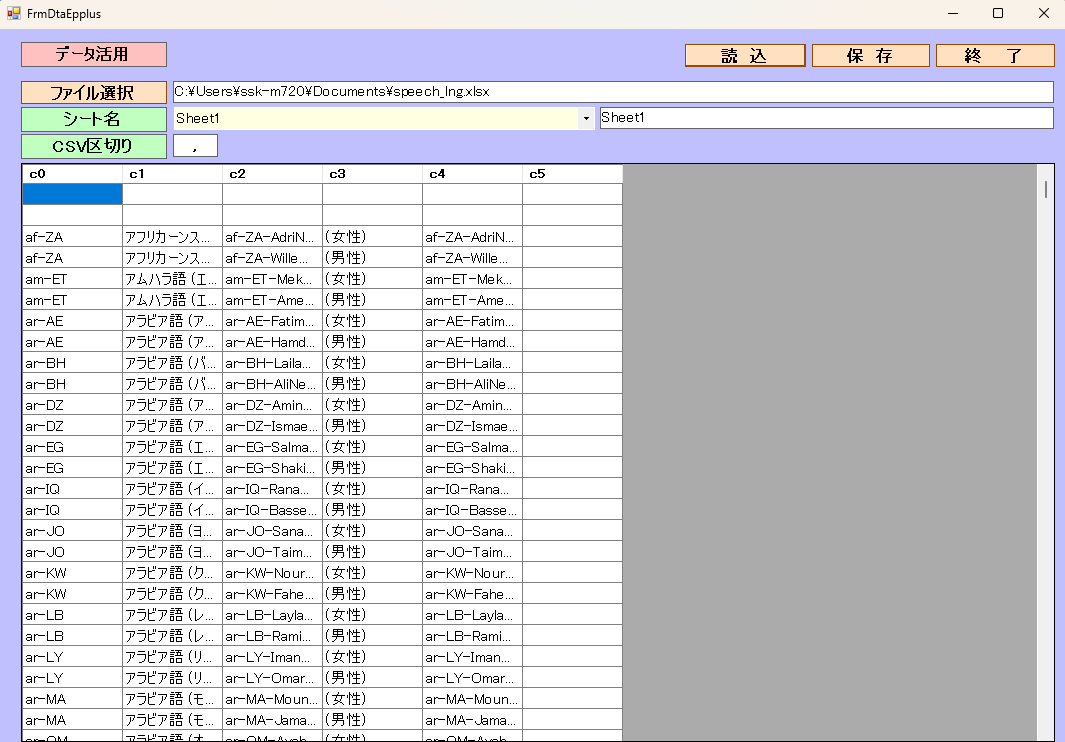Click the c3 column header
The image size is (1065, 742).
[x=372, y=174]
